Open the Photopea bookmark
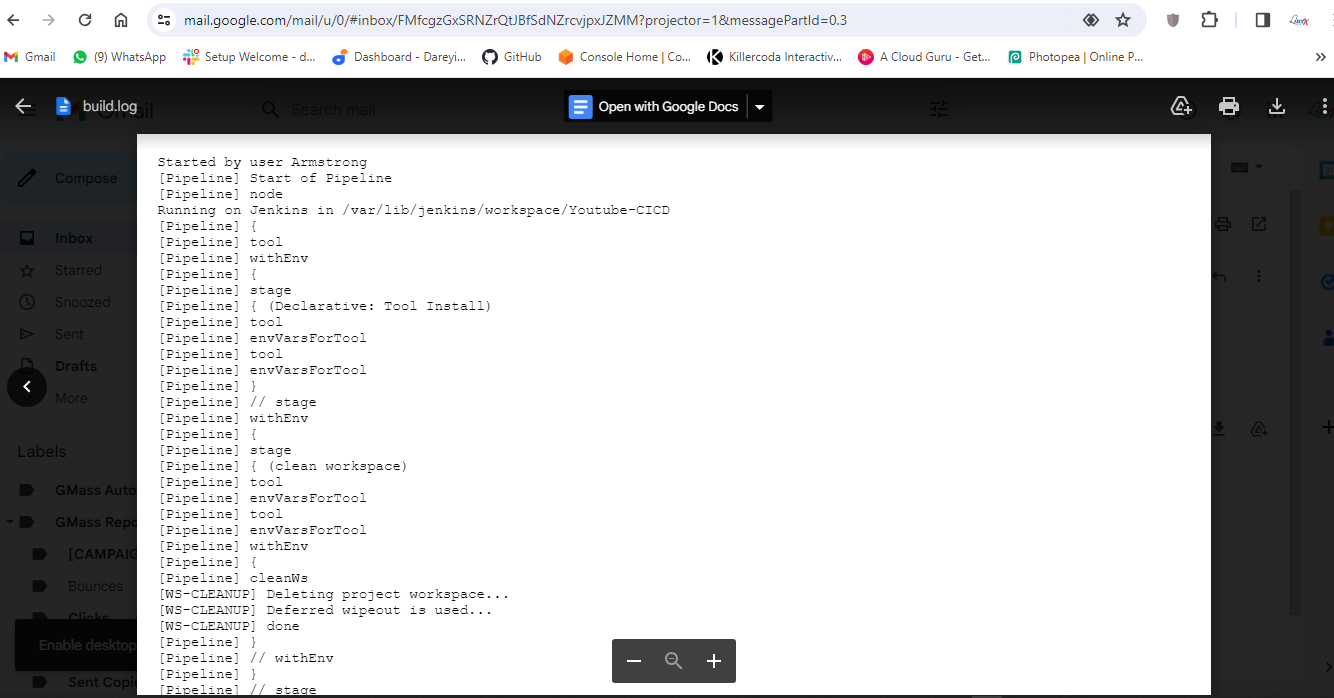Viewport: 1334px width, 698px height. coord(1075,57)
